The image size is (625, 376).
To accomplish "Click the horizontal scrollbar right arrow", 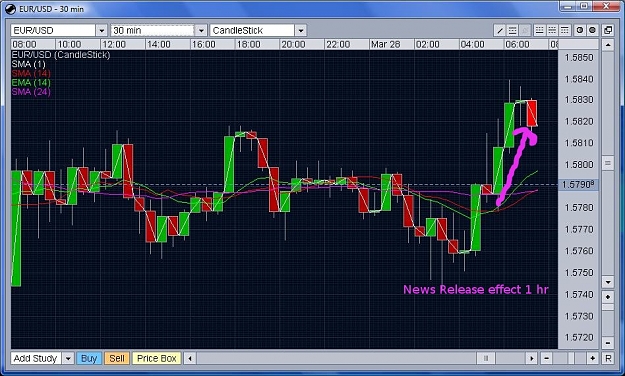I will pos(531,358).
